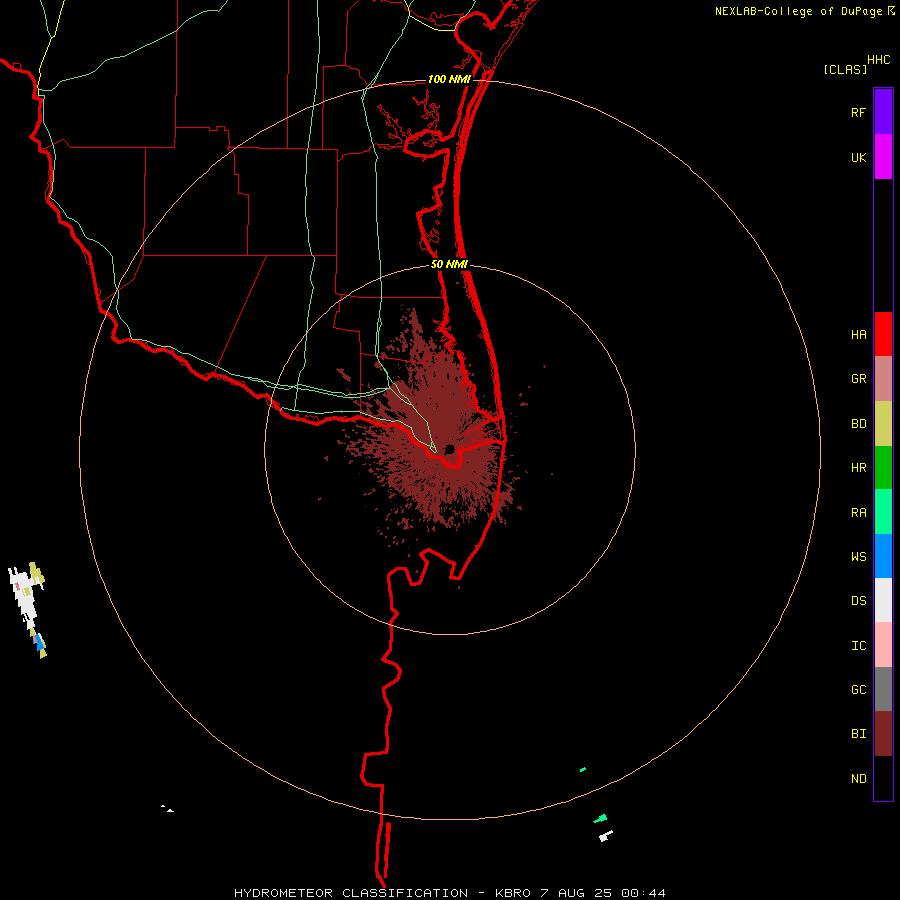Click the 100 NMI range ring label
Viewport: 900px width, 900px height.
click(x=449, y=79)
